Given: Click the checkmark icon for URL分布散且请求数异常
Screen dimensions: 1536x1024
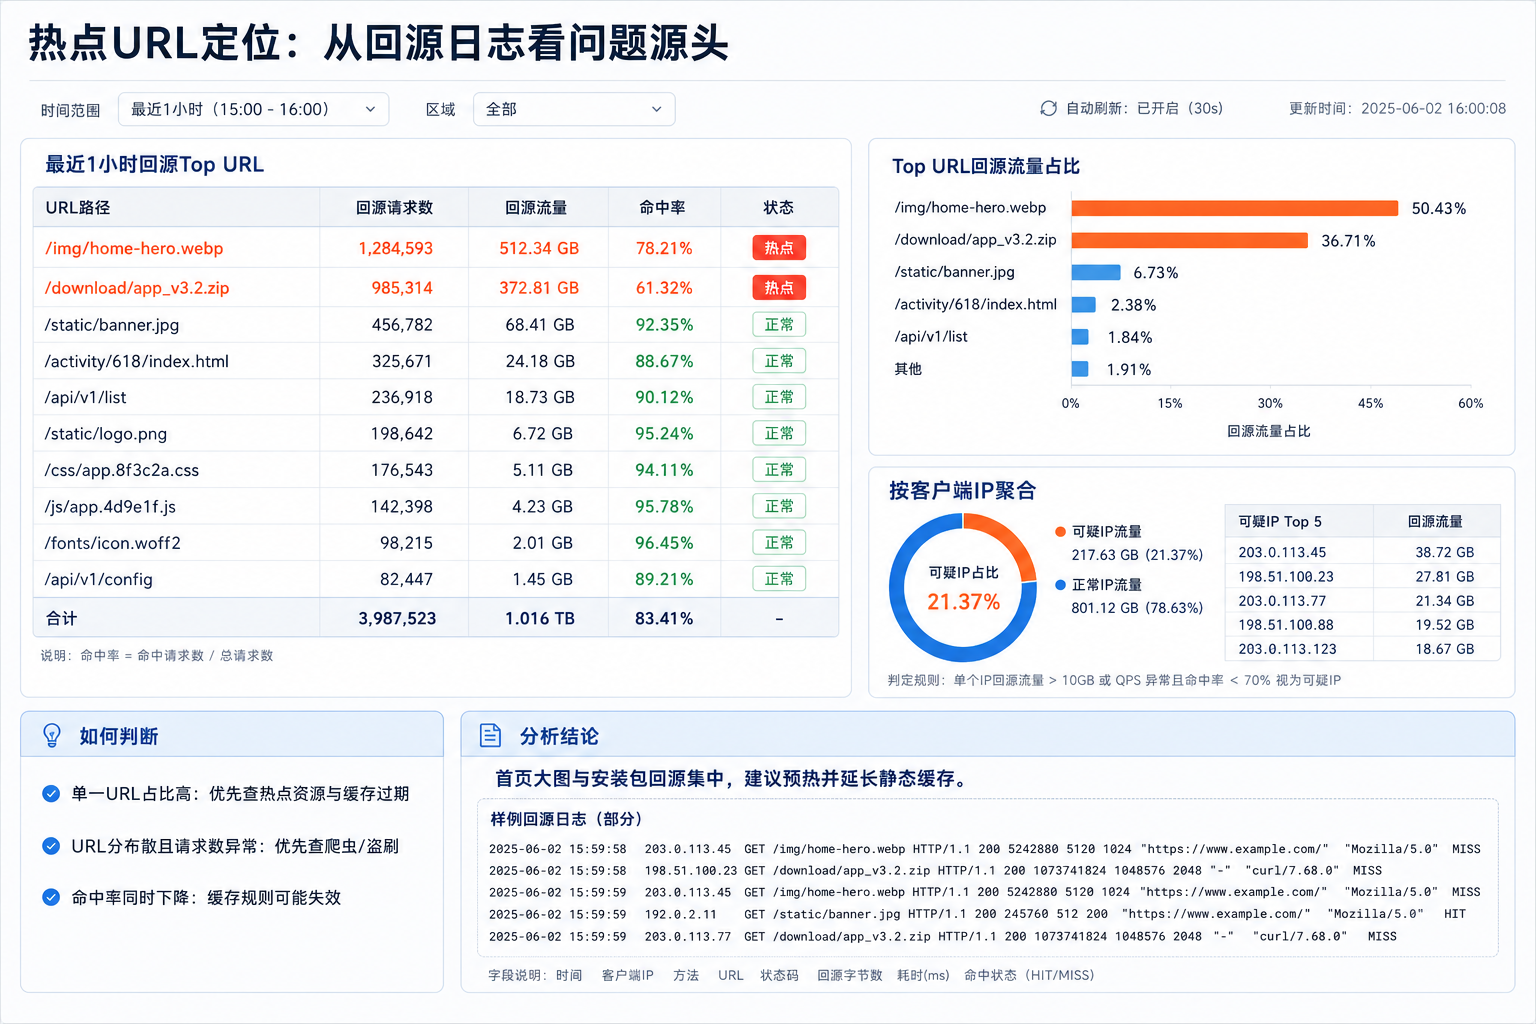Looking at the screenshot, I should point(51,846).
